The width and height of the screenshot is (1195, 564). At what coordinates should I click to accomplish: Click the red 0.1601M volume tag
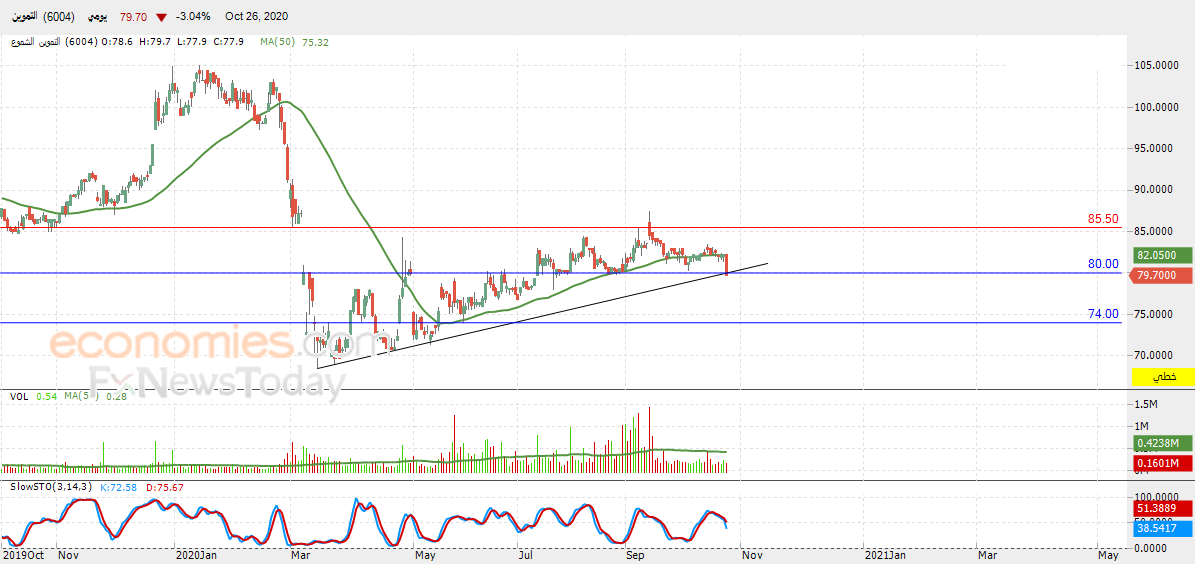1163,463
